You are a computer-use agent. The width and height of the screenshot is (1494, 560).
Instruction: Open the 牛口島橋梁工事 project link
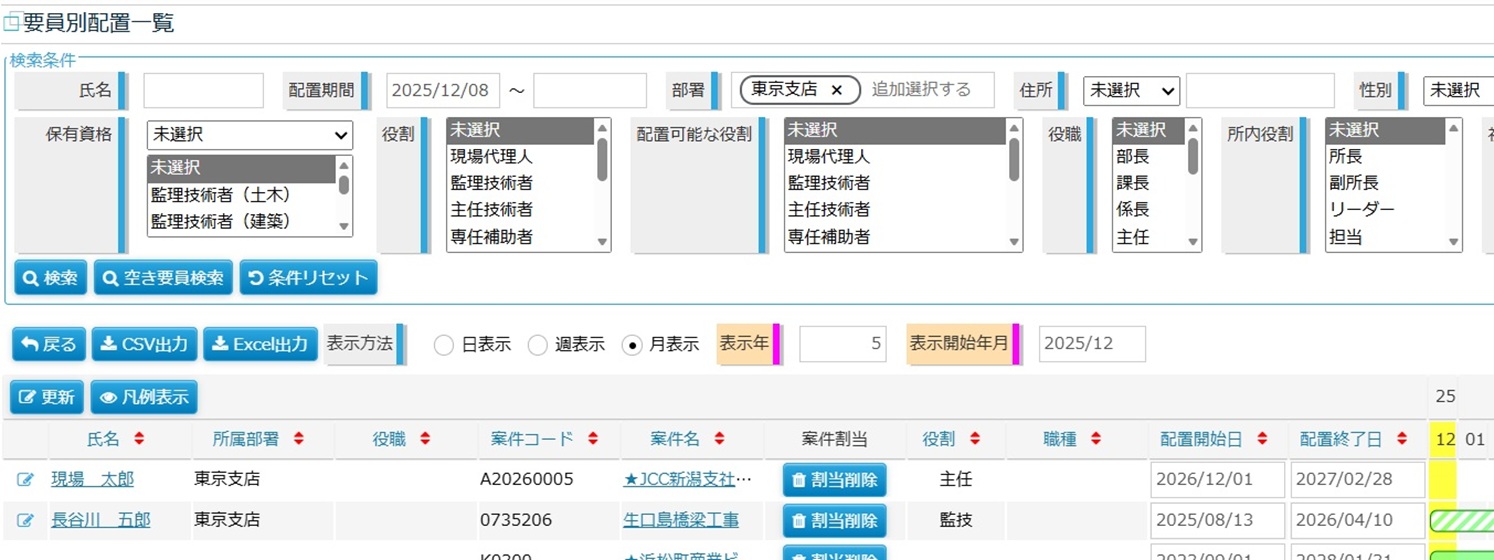point(681,520)
